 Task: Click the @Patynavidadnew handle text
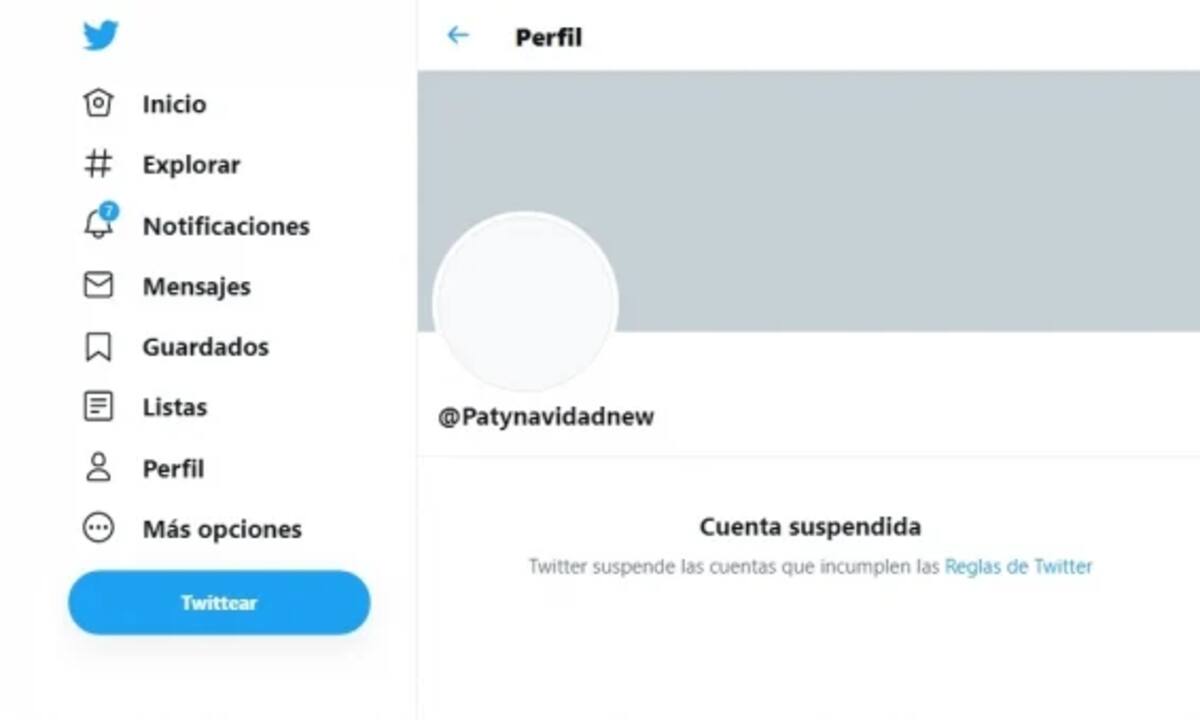coord(546,417)
